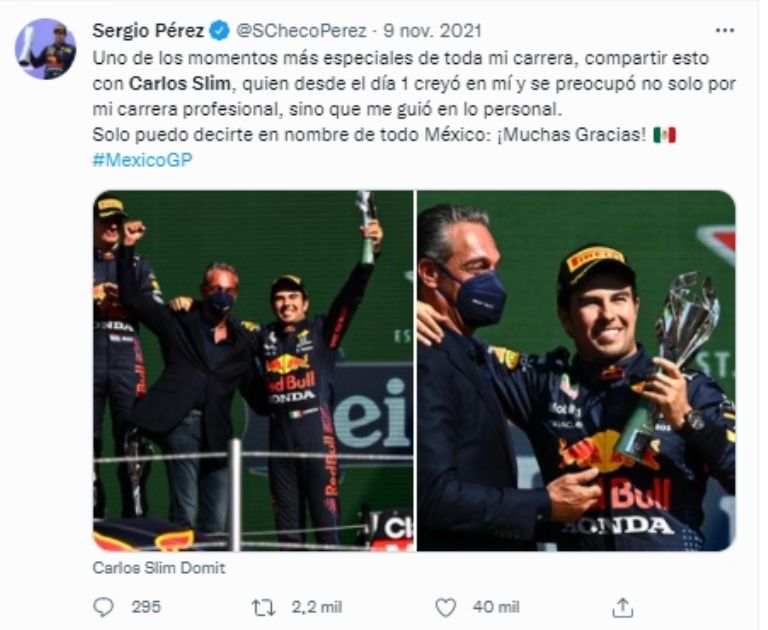Click the share upload icon
Viewport: 768px width, 630px height.
pyautogui.click(x=622, y=606)
